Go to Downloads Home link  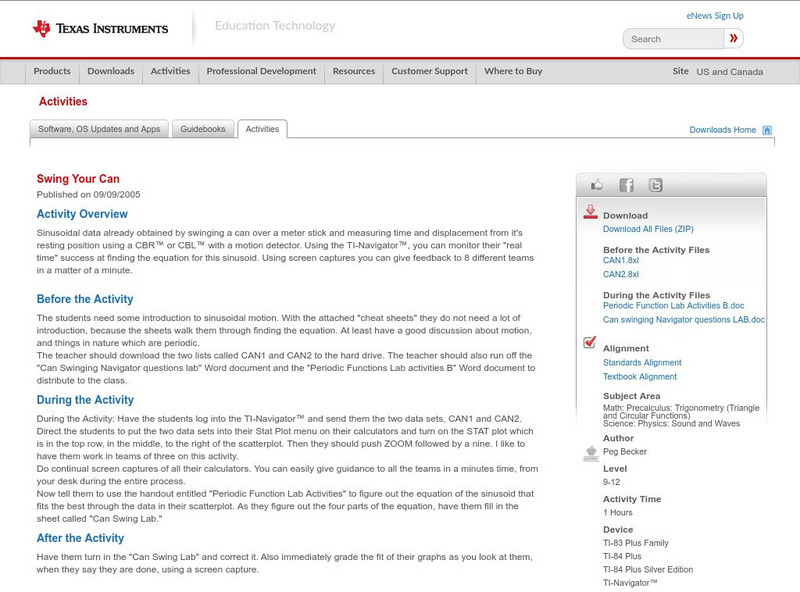722,130
